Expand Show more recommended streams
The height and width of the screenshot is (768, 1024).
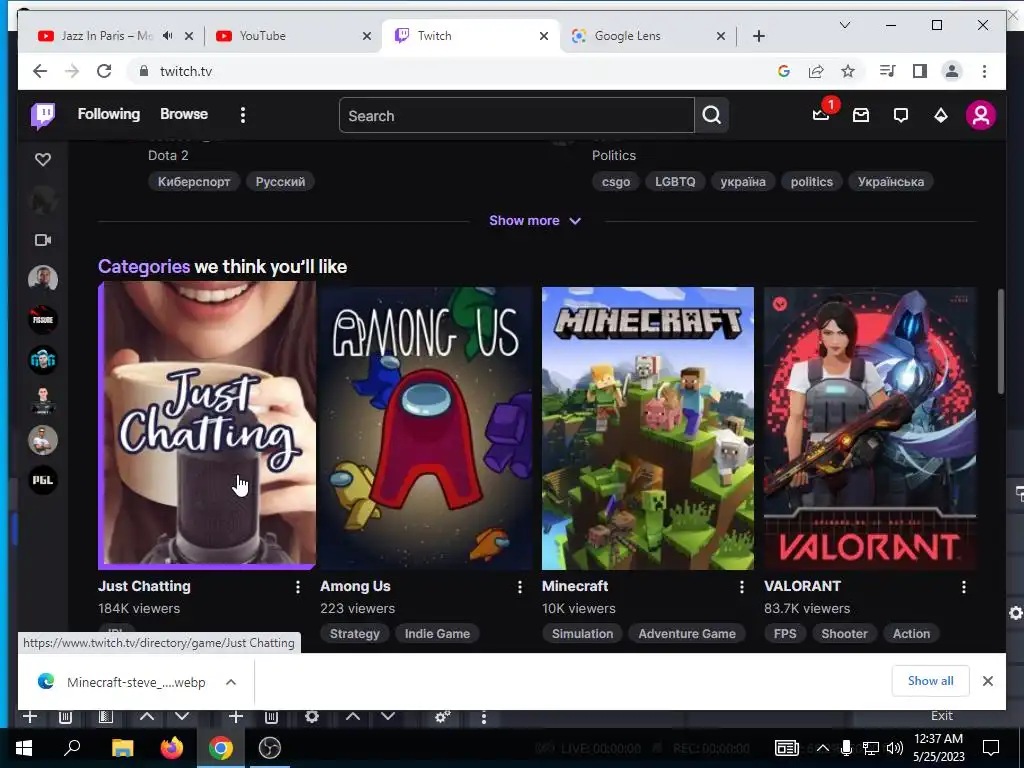535,221
